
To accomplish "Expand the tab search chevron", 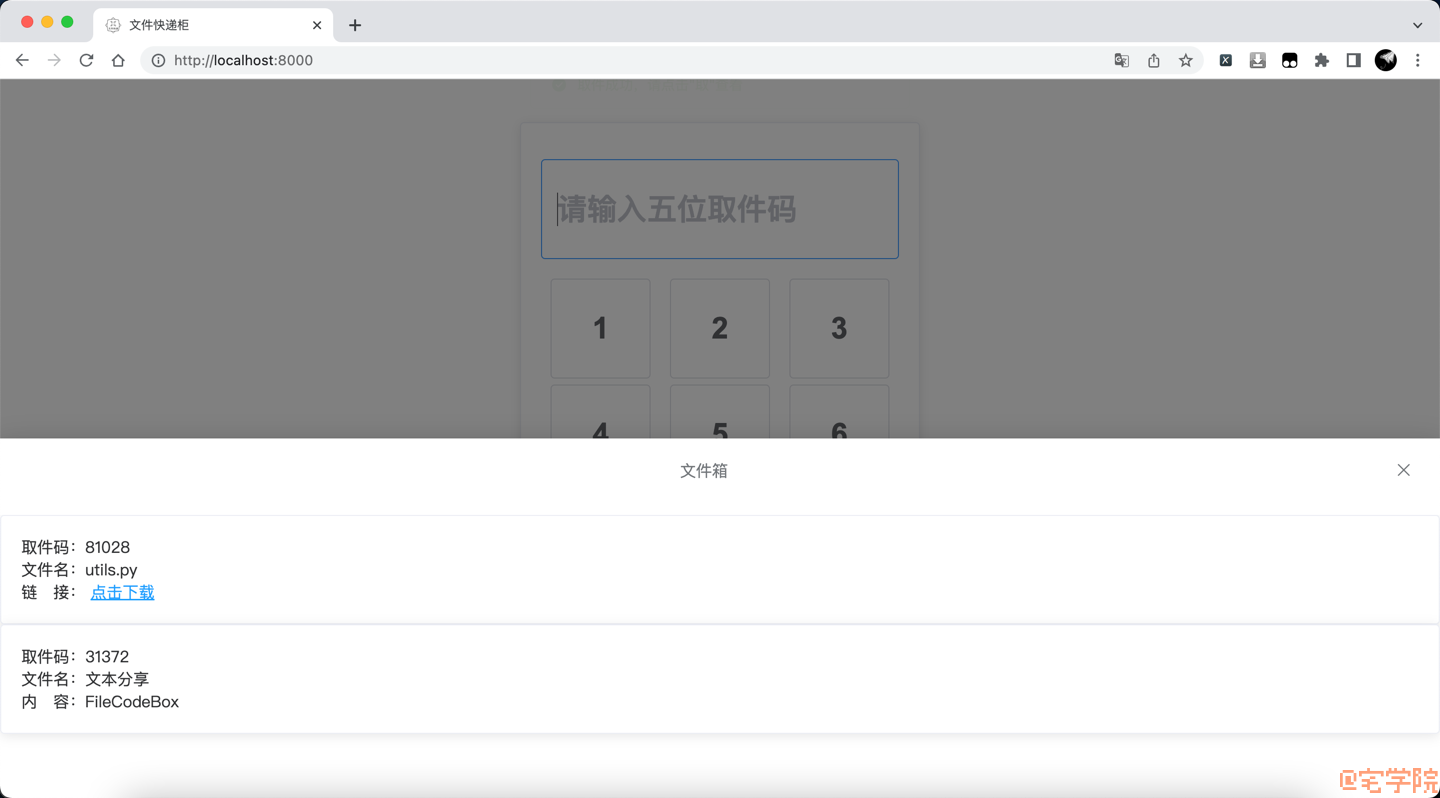I will [x=1417, y=25].
